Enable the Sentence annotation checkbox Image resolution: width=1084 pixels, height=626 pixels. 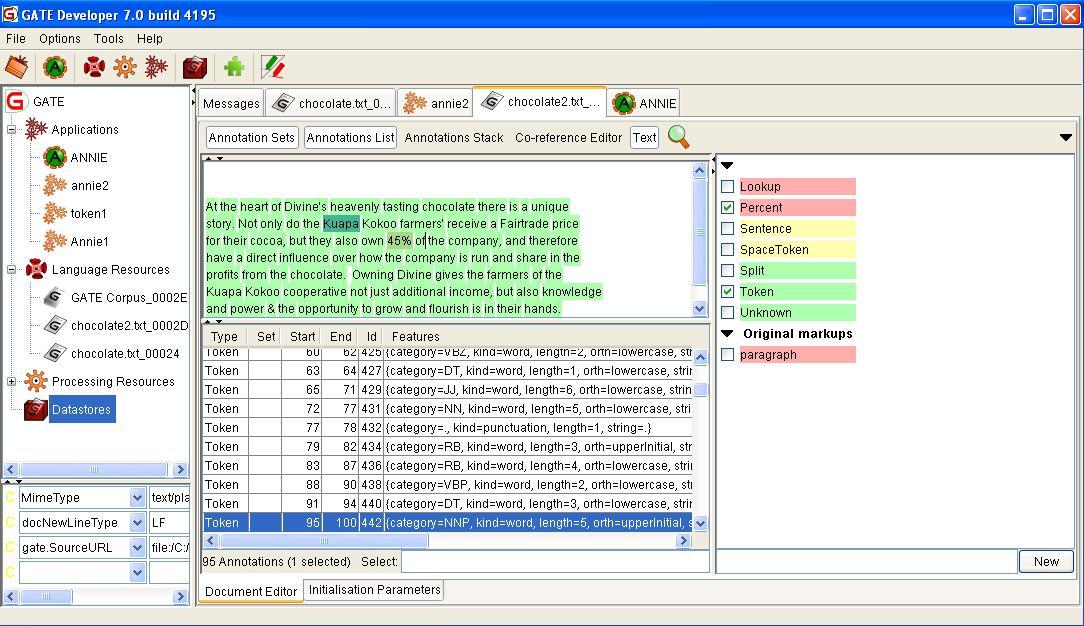(727, 229)
